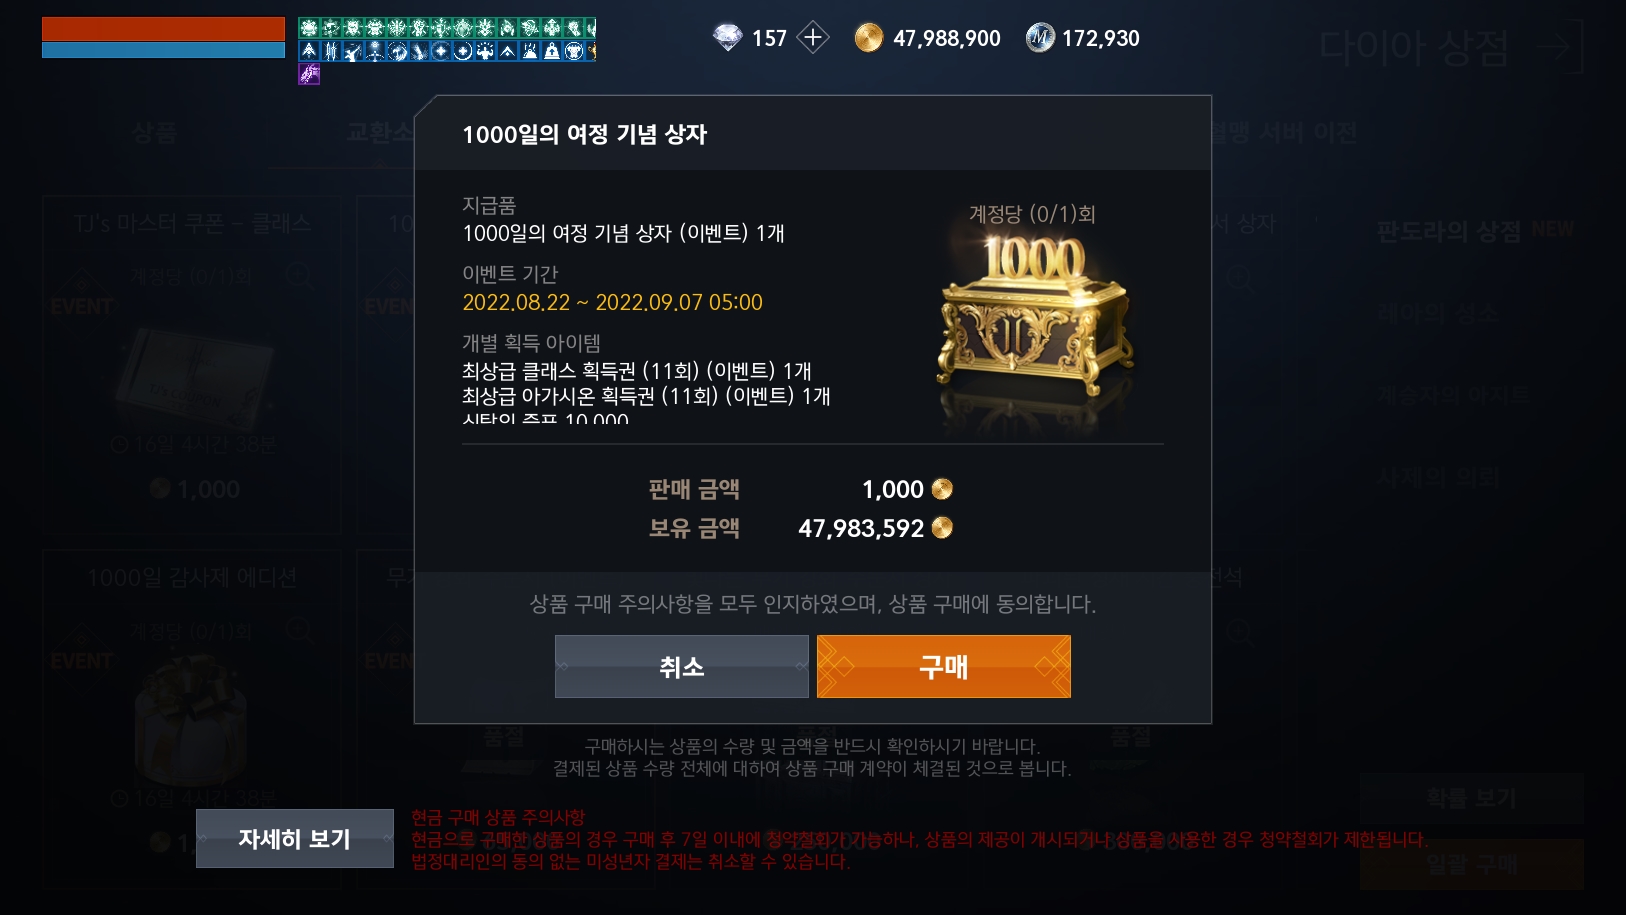1626x915 pixels.
Task: Click the diamond currency icon
Action: click(727, 38)
